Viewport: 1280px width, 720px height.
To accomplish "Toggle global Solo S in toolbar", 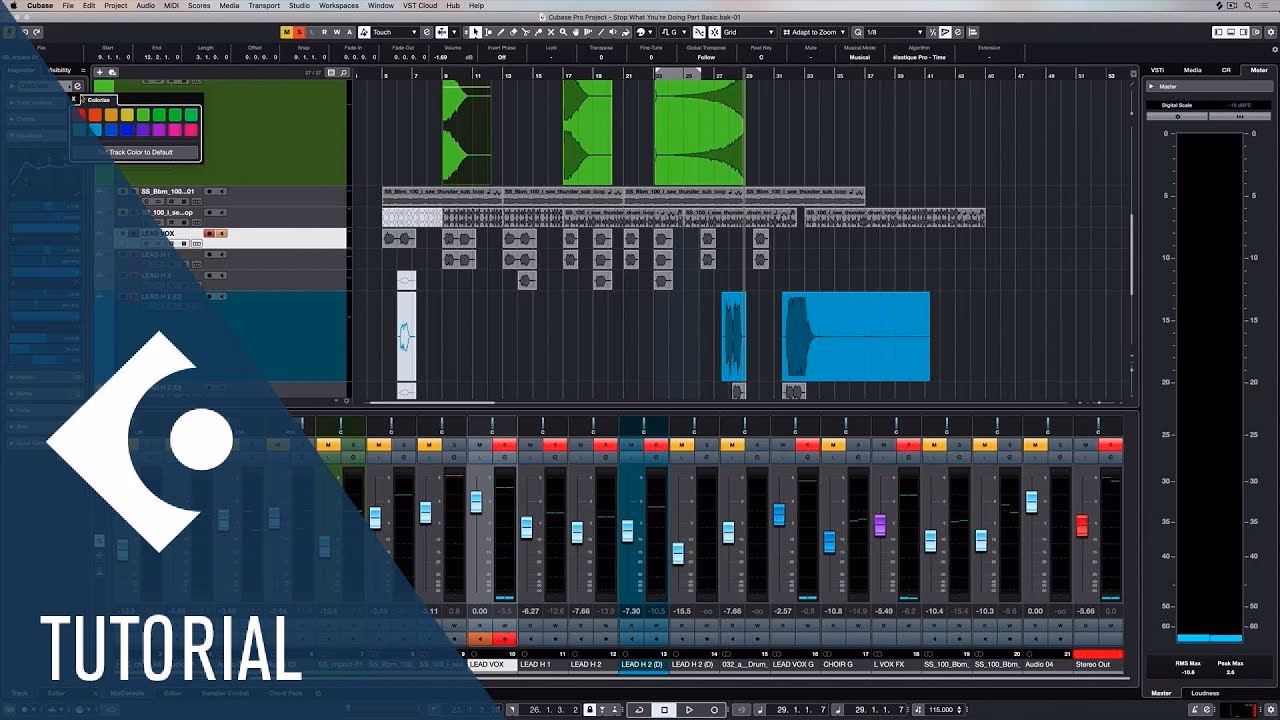I will tap(299, 32).
